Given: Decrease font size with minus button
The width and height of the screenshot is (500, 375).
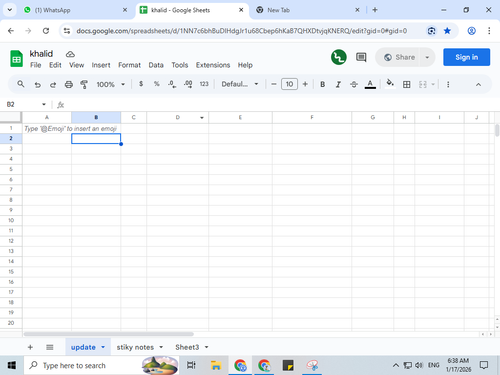Looking at the screenshot, I should [x=274, y=84].
